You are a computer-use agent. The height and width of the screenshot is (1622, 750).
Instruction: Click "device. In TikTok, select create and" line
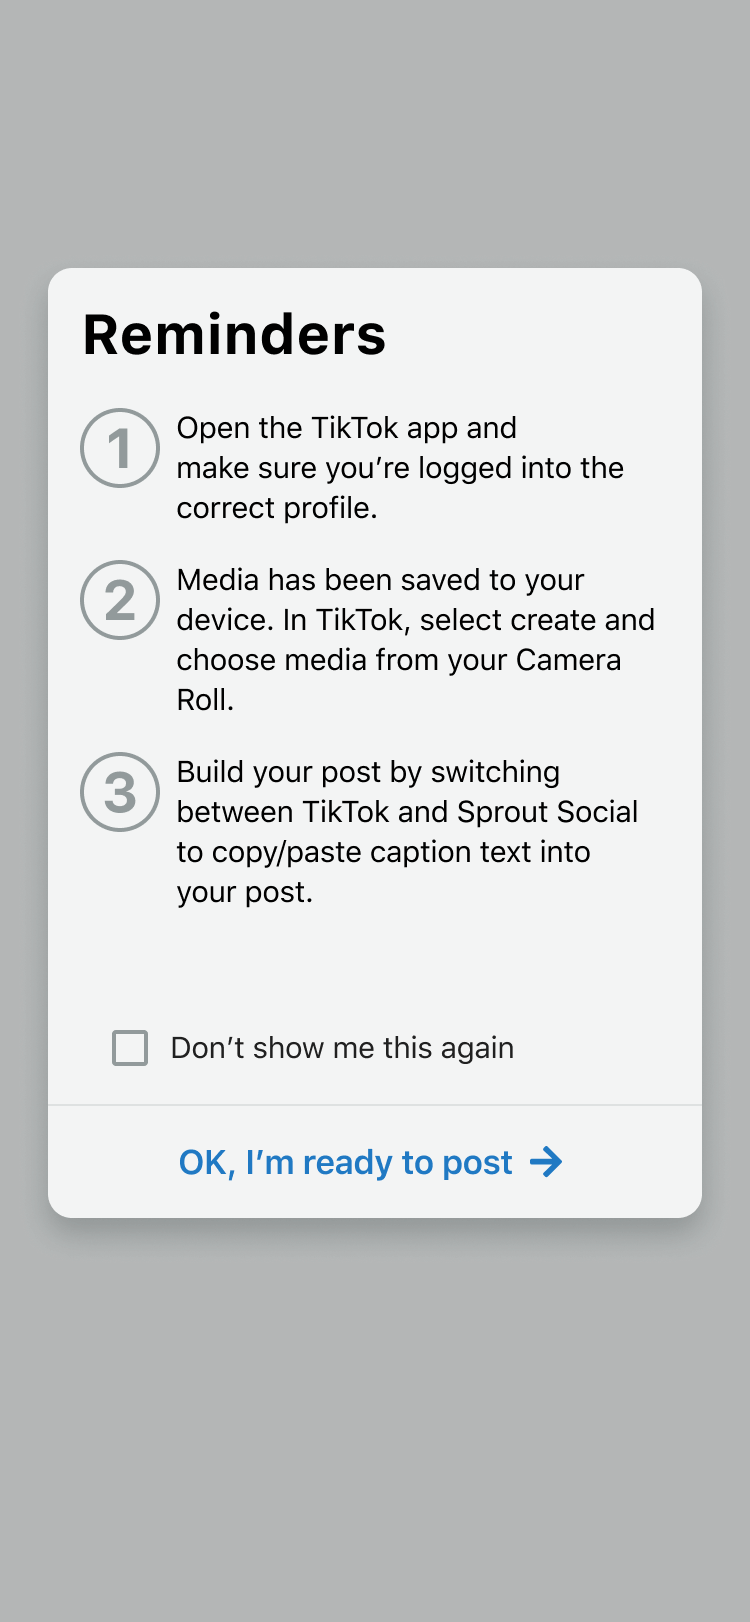point(416,620)
